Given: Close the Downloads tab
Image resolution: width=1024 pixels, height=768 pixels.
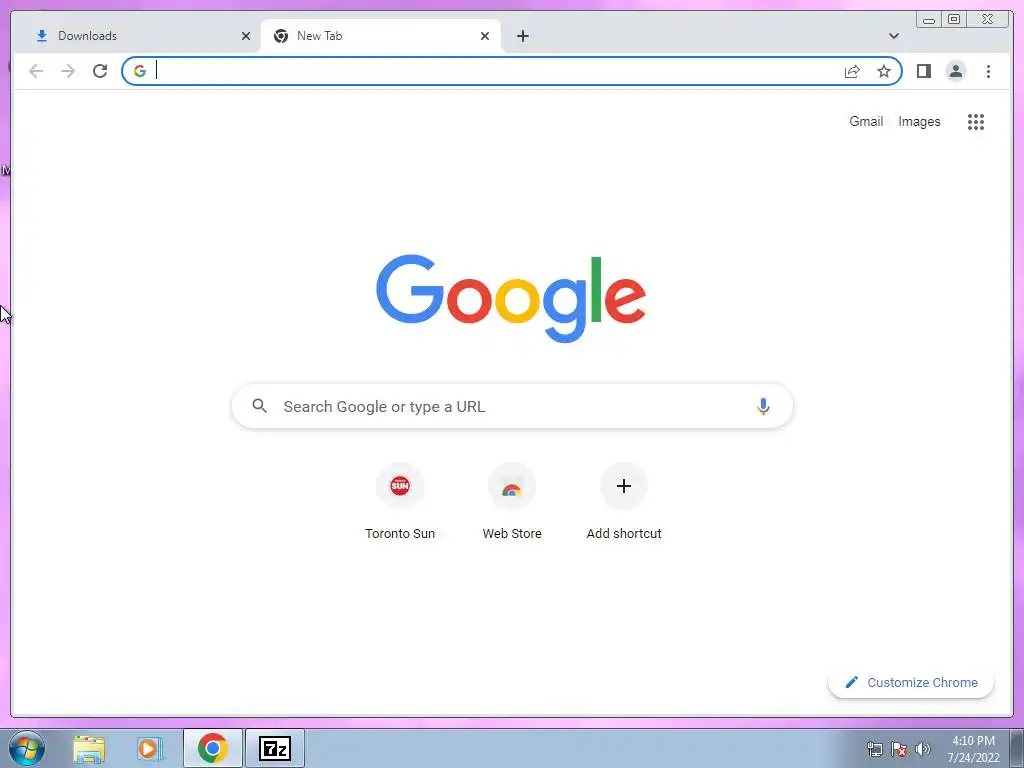Looking at the screenshot, I should pyautogui.click(x=246, y=36).
